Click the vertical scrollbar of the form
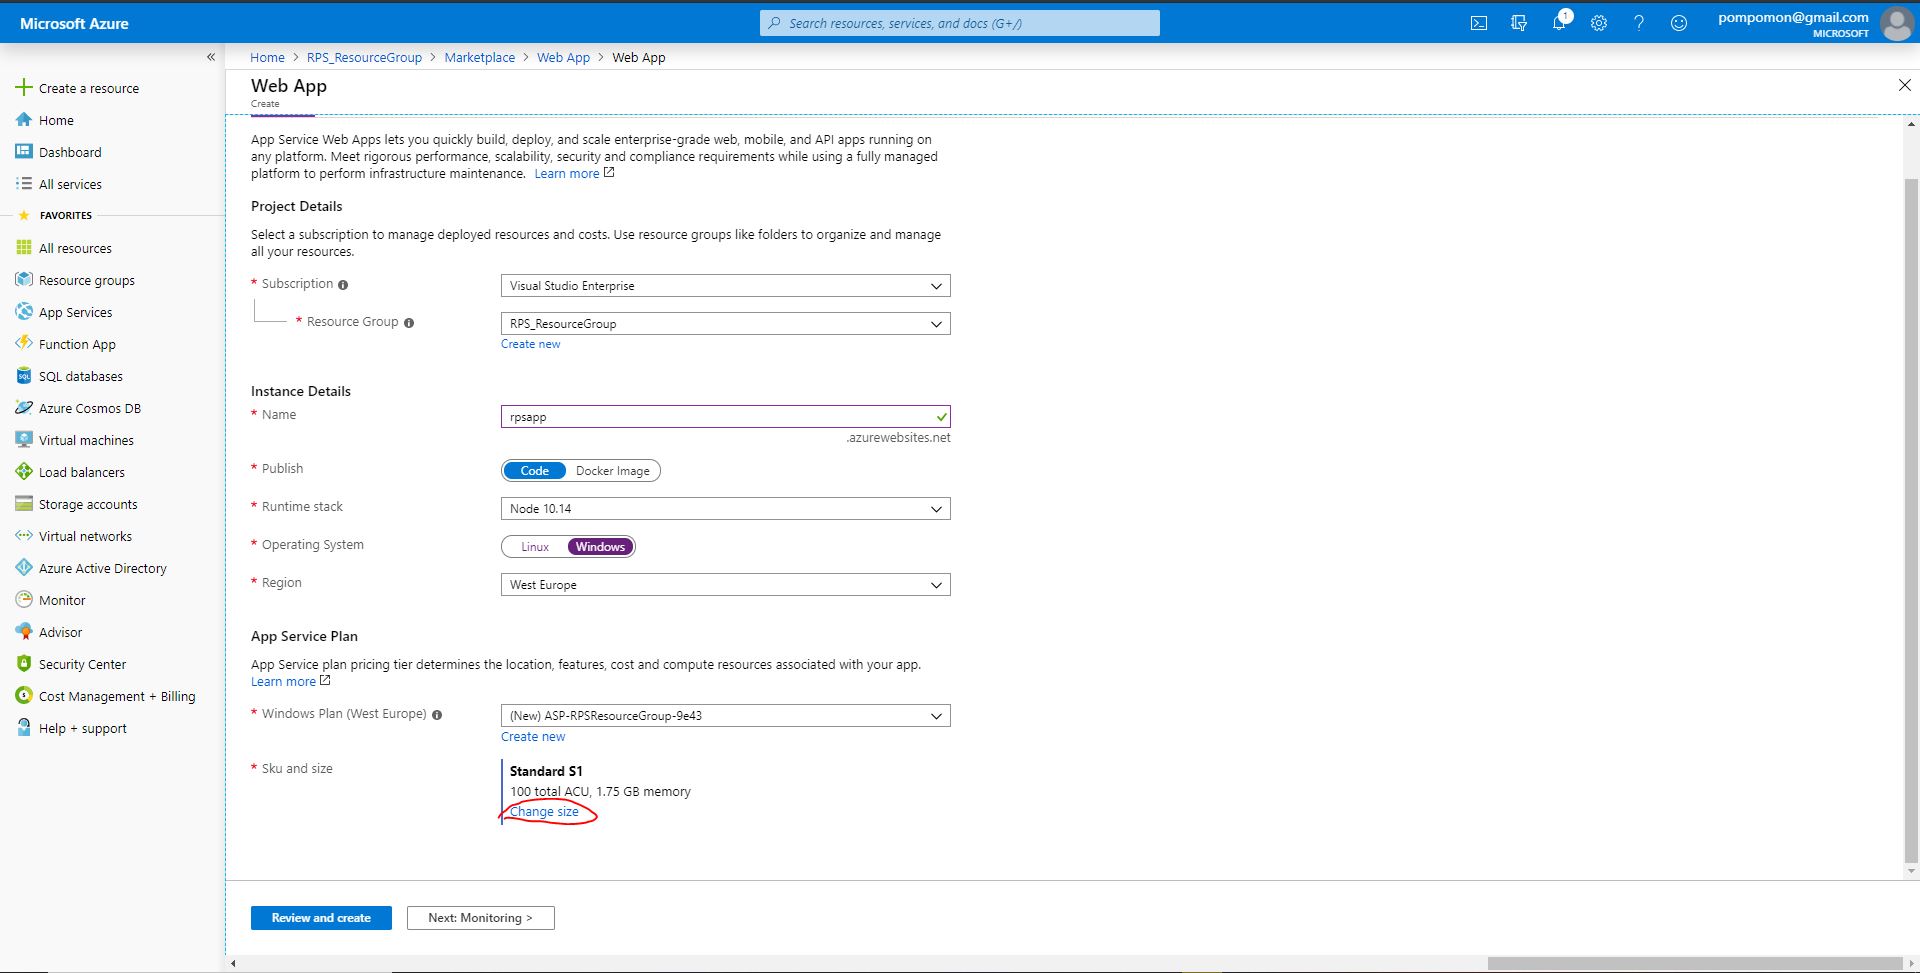Screen dimensions: 1920x973 [x=1911, y=520]
